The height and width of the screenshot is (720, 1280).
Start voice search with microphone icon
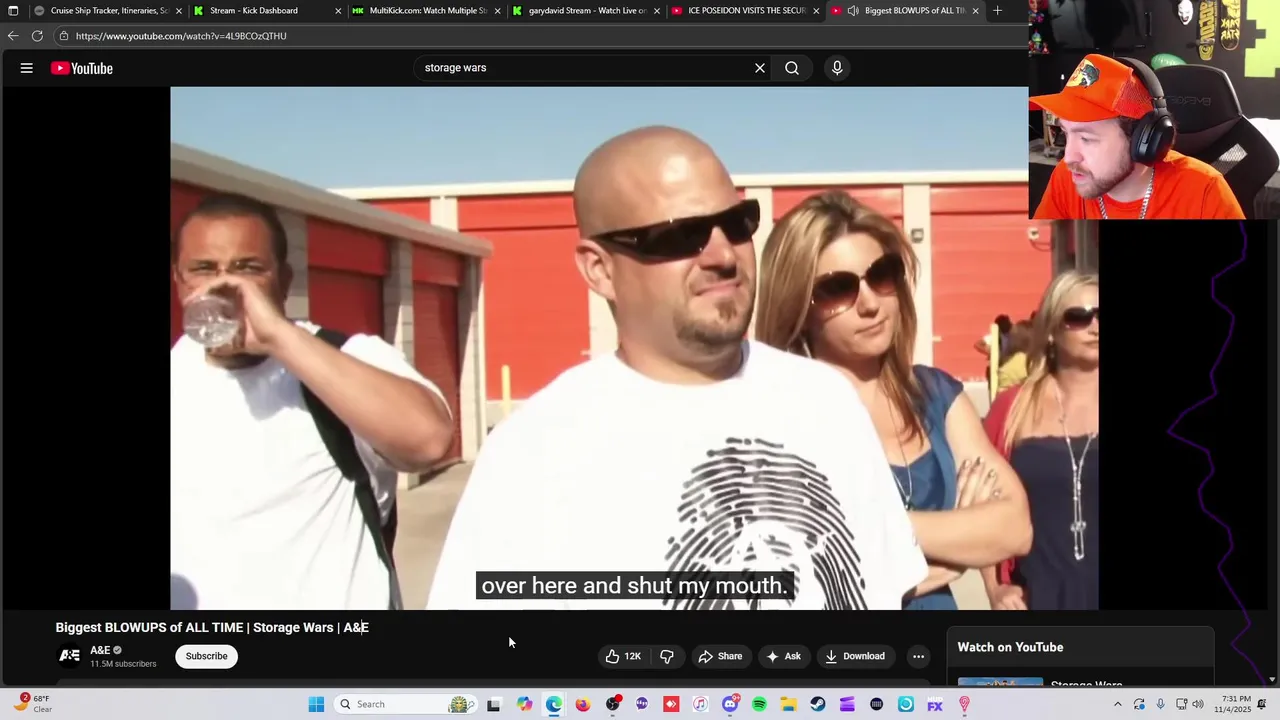pos(837,68)
